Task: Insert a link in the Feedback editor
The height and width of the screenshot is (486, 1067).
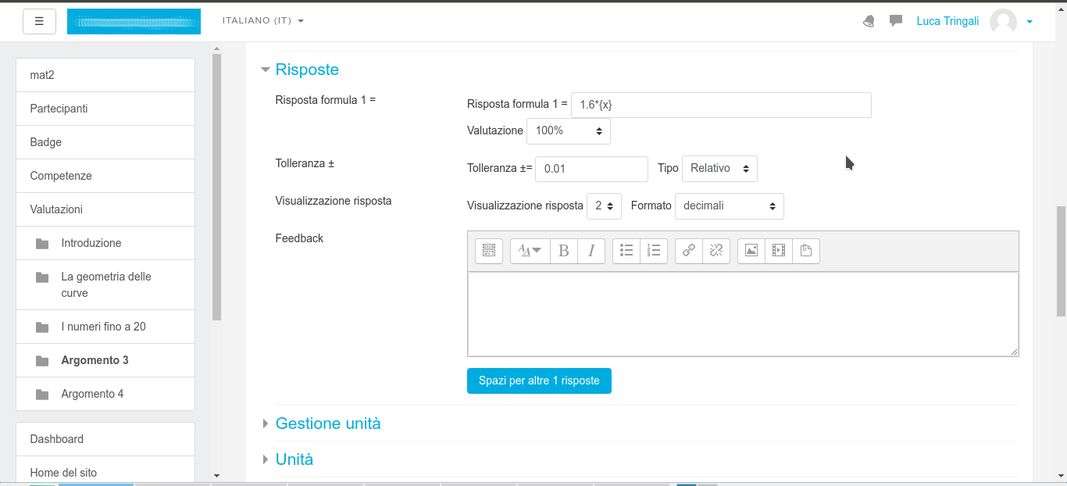Action: [689, 250]
